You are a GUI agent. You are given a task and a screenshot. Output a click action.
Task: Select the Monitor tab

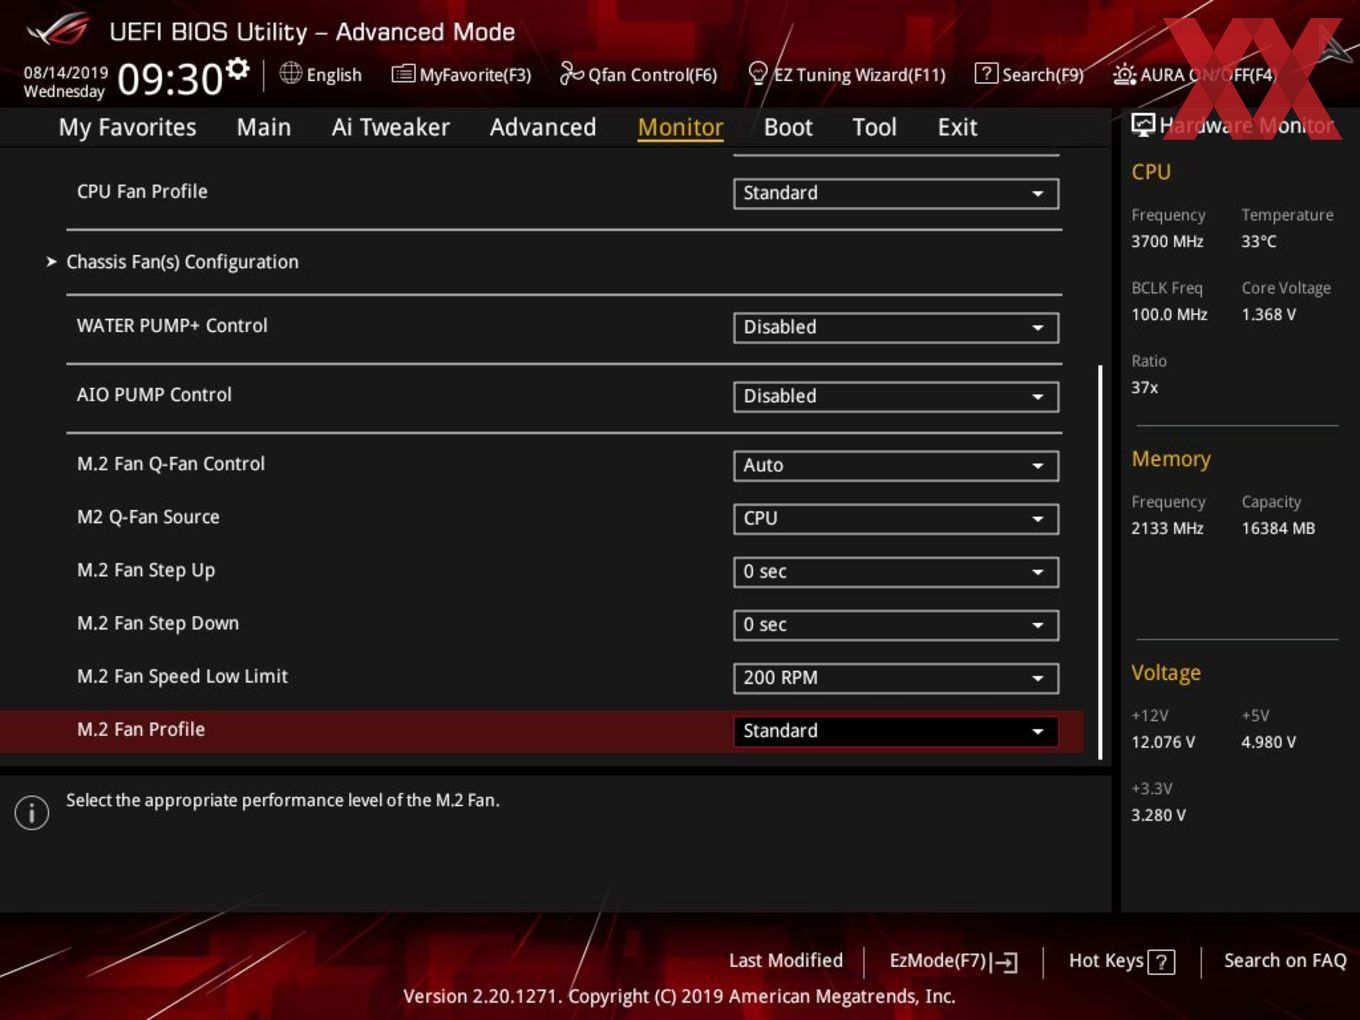click(x=680, y=127)
